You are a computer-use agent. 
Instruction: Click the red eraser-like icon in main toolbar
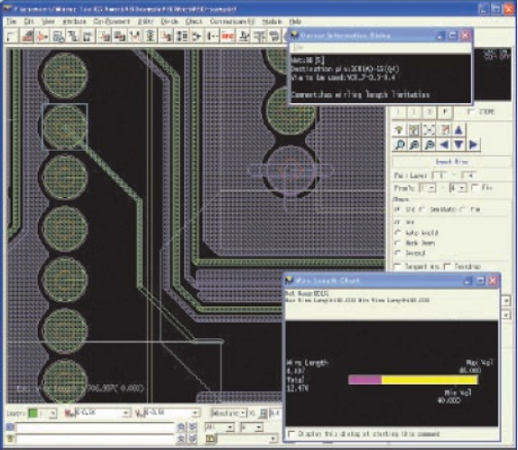[x=27, y=36]
